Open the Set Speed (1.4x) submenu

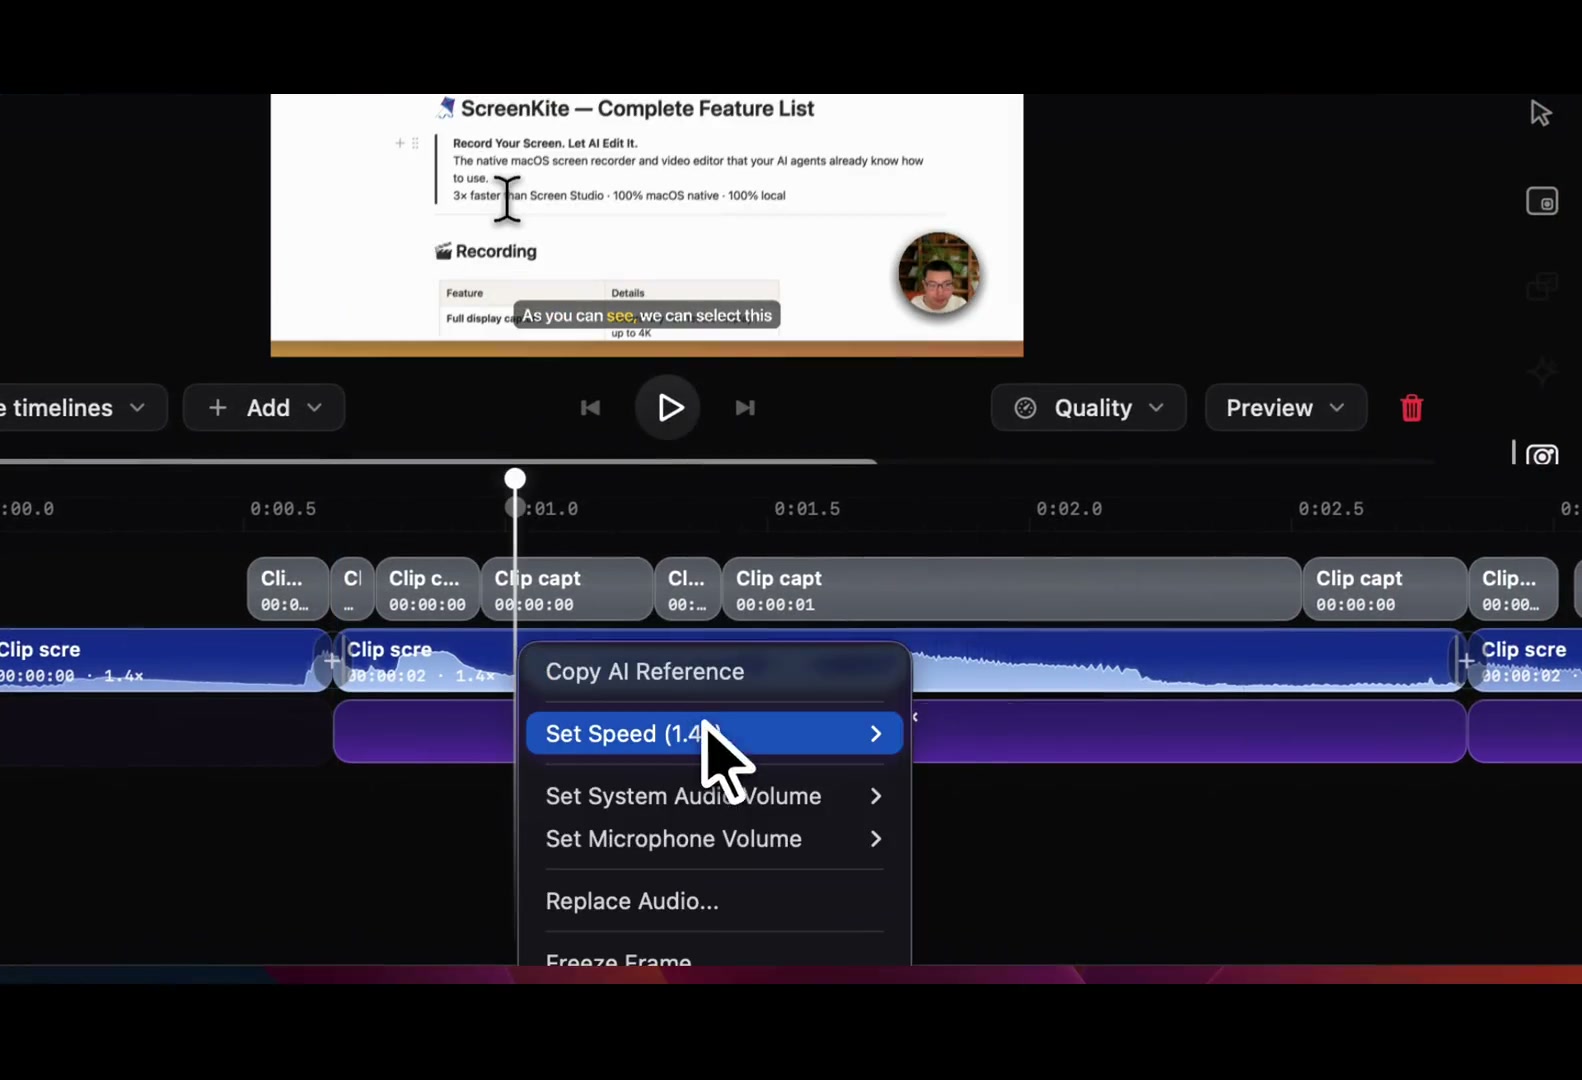(x=714, y=734)
